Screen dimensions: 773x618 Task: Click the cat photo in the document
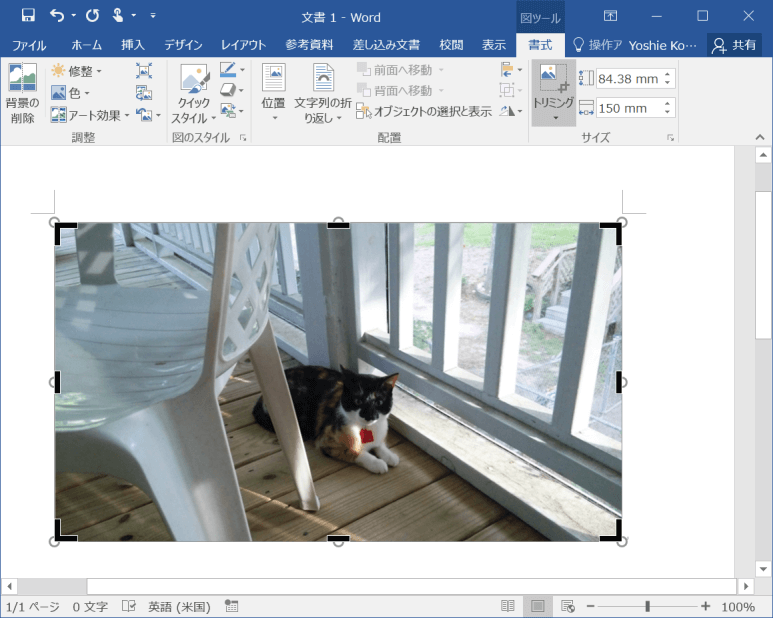click(x=338, y=382)
